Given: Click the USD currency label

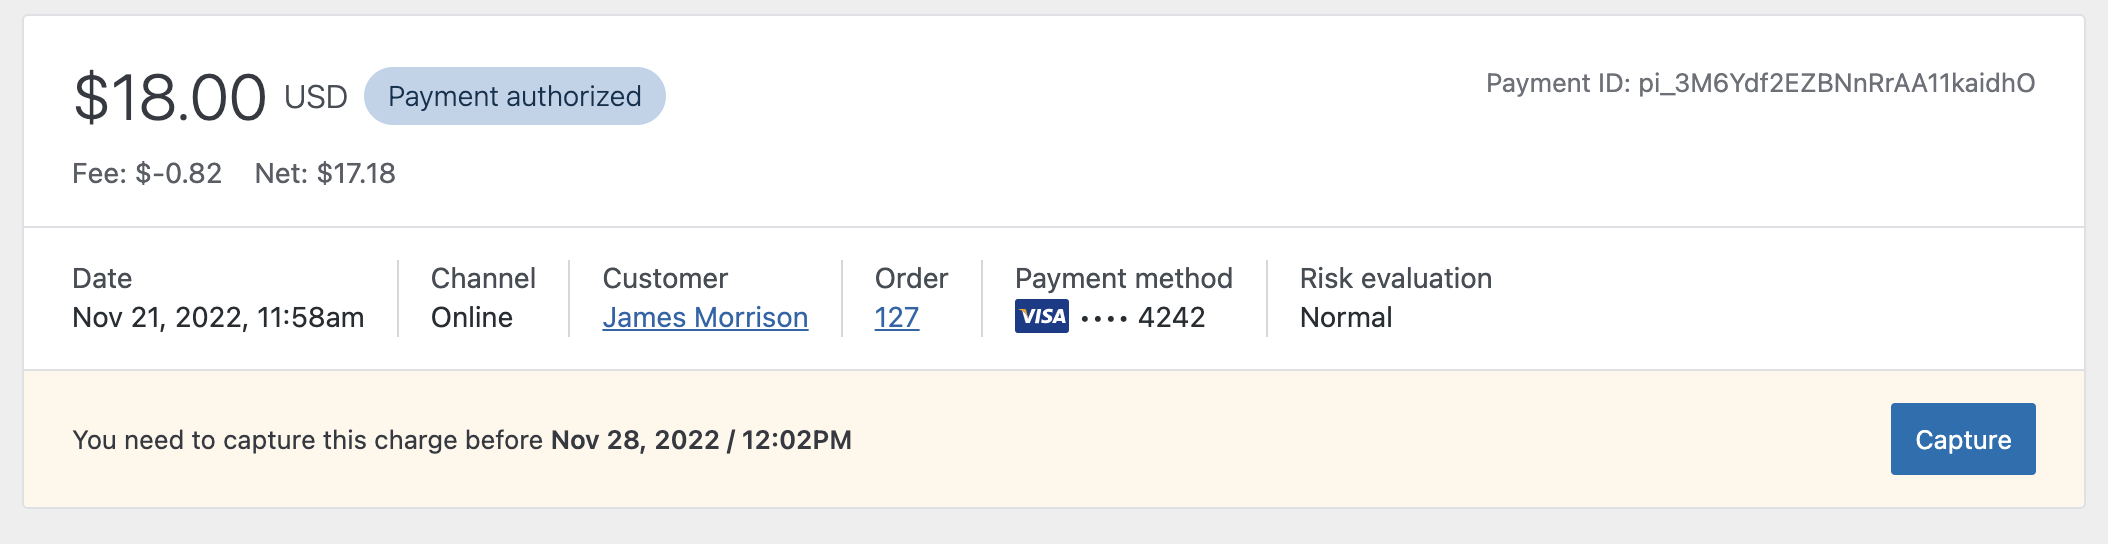Looking at the screenshot, I should (316, 97).
